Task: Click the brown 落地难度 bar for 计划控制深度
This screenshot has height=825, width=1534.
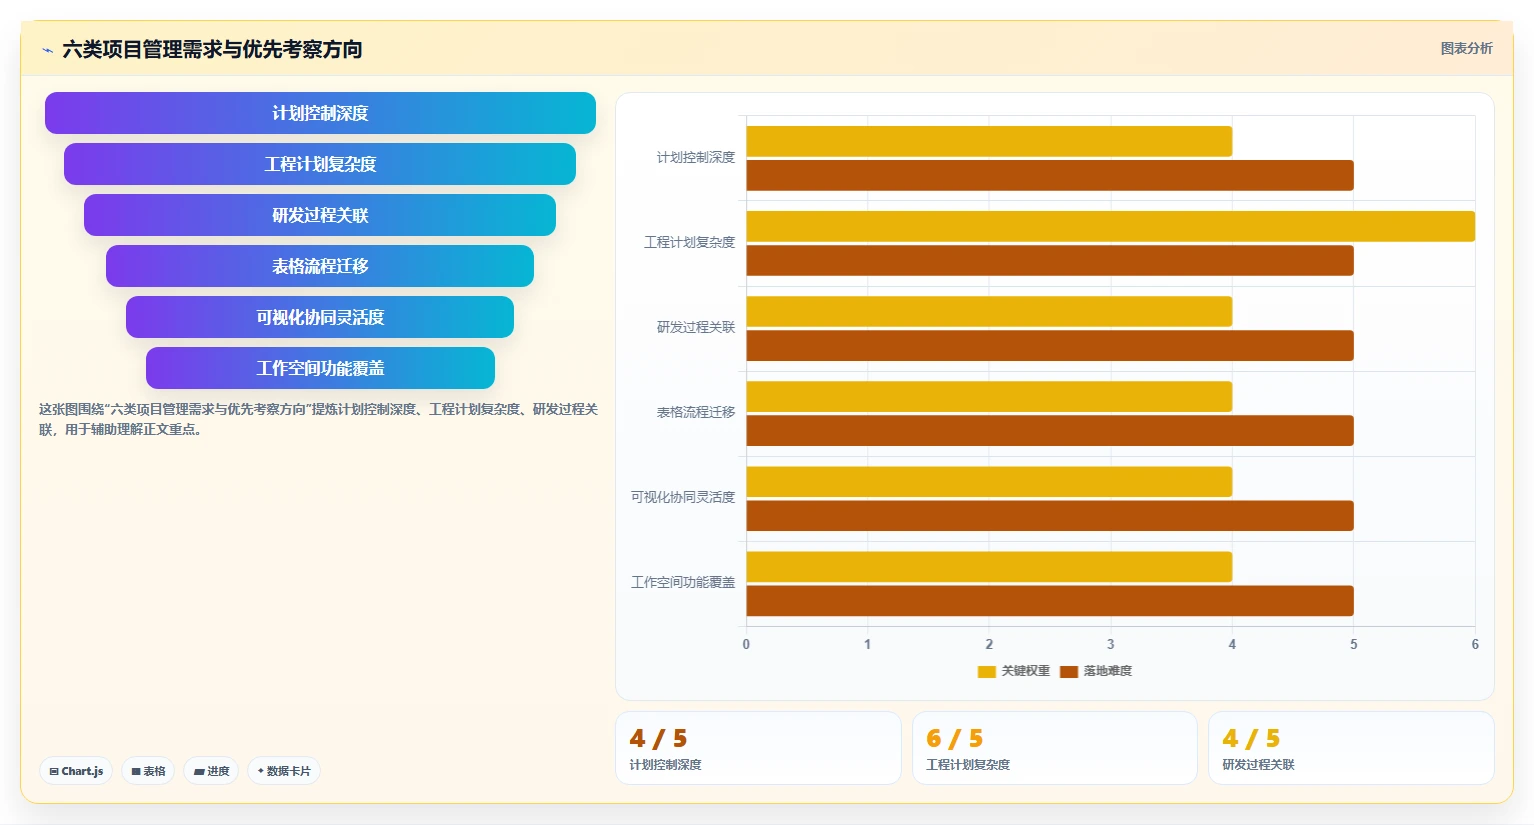Action: 1050,175
